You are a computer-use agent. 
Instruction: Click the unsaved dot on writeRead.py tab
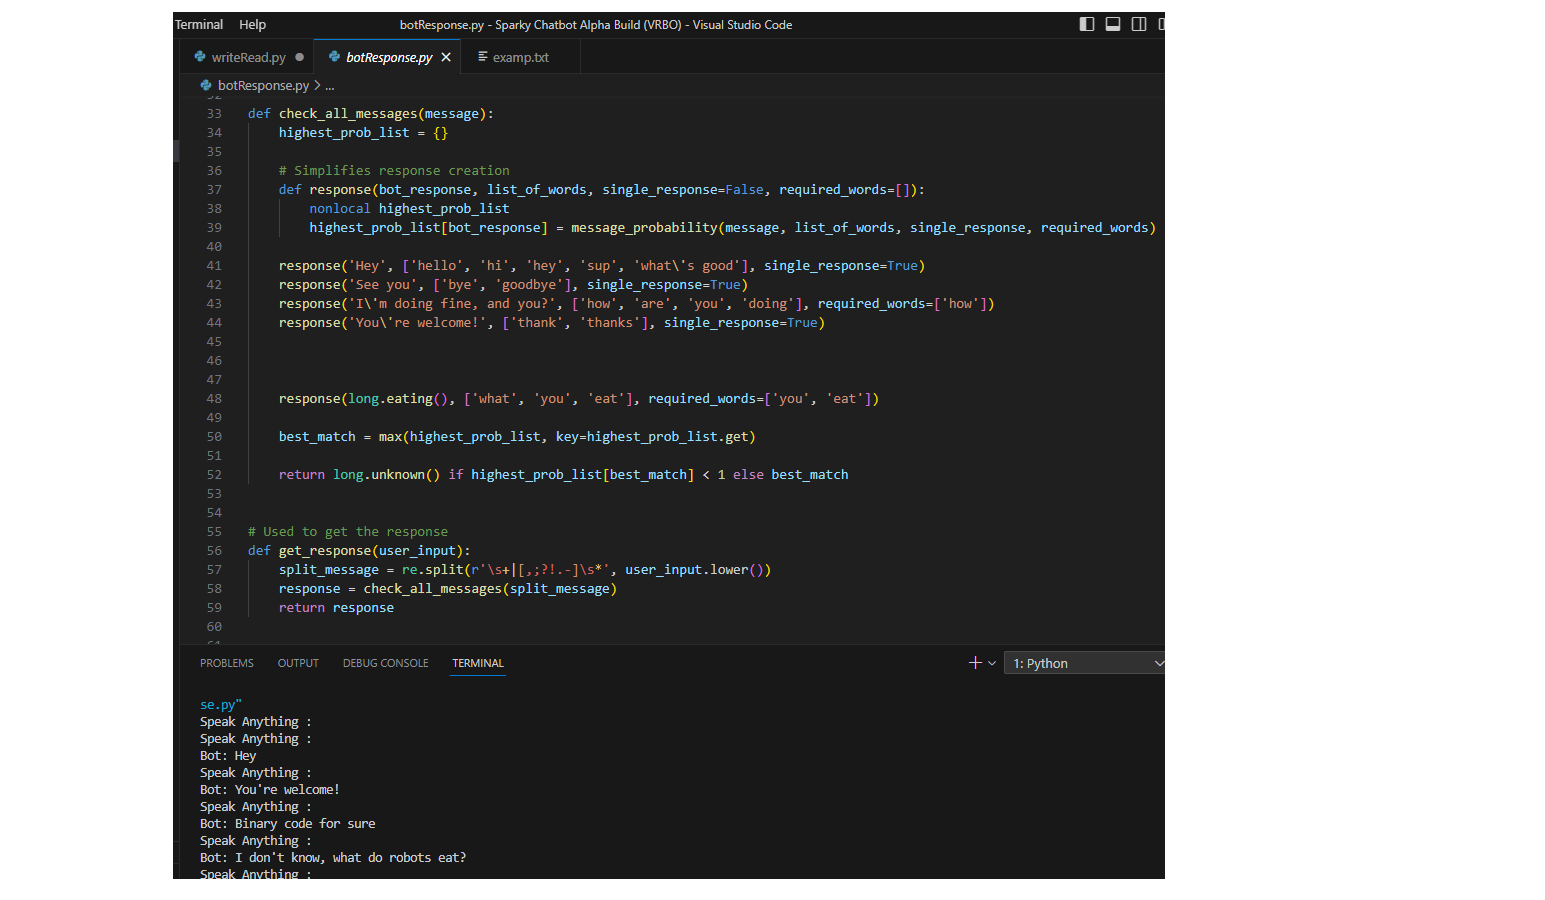299,57
